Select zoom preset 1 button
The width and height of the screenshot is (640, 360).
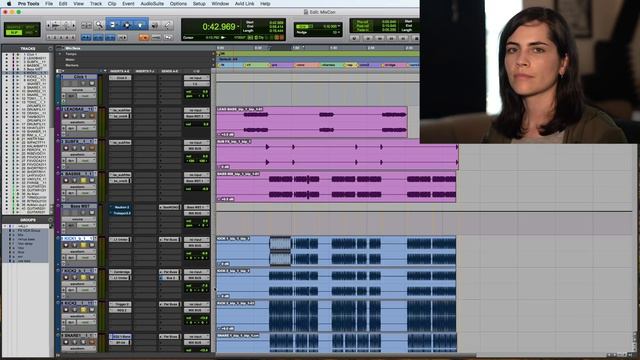click(x=49, y=38)
